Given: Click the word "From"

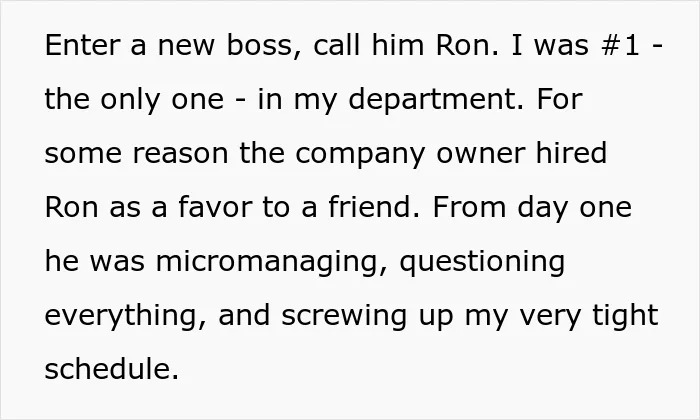Looking at the screenshot, I should [x=469, y=208].
